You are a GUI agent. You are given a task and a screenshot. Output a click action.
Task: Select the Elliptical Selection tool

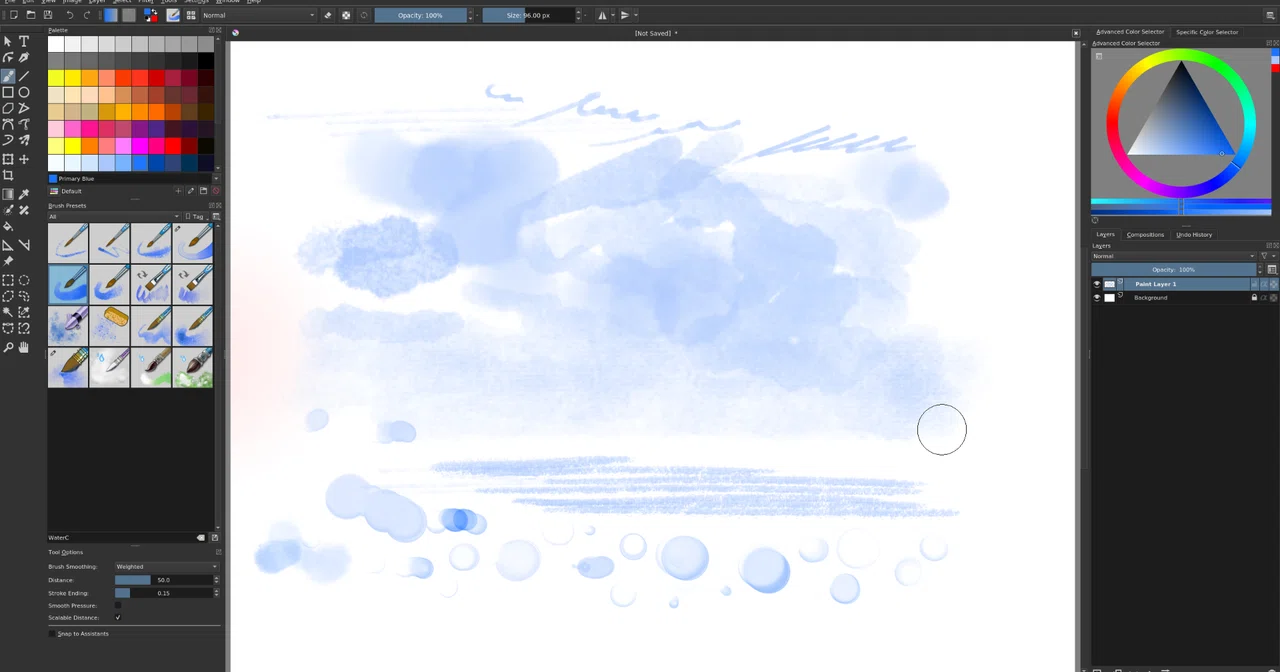[x=24, y=280]
